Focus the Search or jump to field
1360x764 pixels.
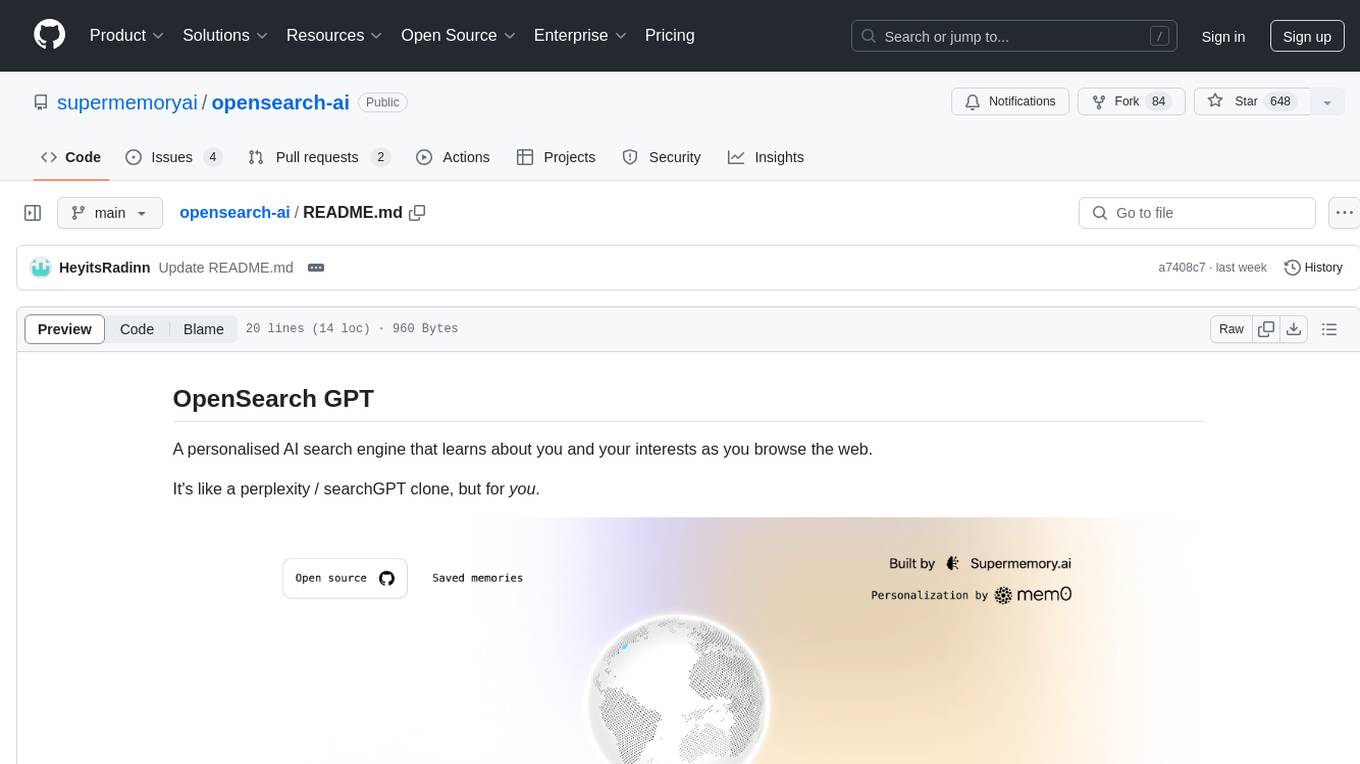coord(1014,36)
